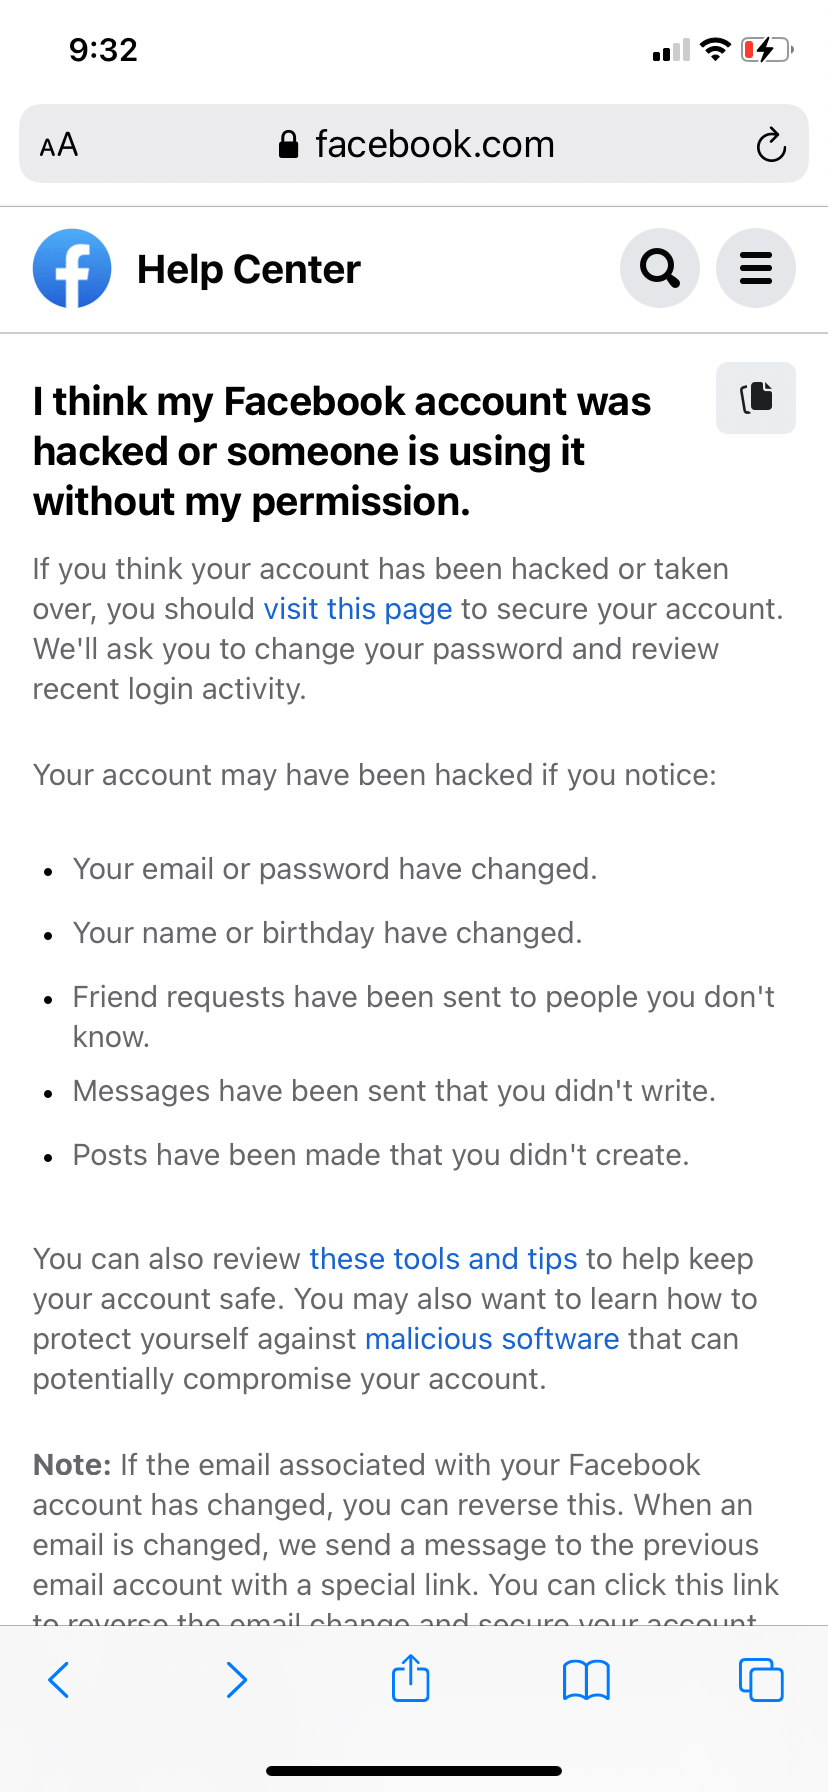Open the Safari share sheet icon

click(411, 1677)
